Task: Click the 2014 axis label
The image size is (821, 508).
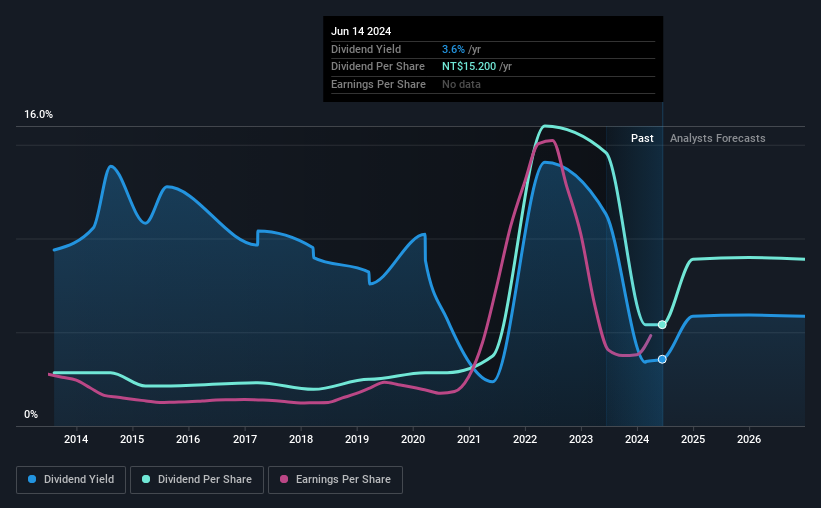Action: coord(76,439)
